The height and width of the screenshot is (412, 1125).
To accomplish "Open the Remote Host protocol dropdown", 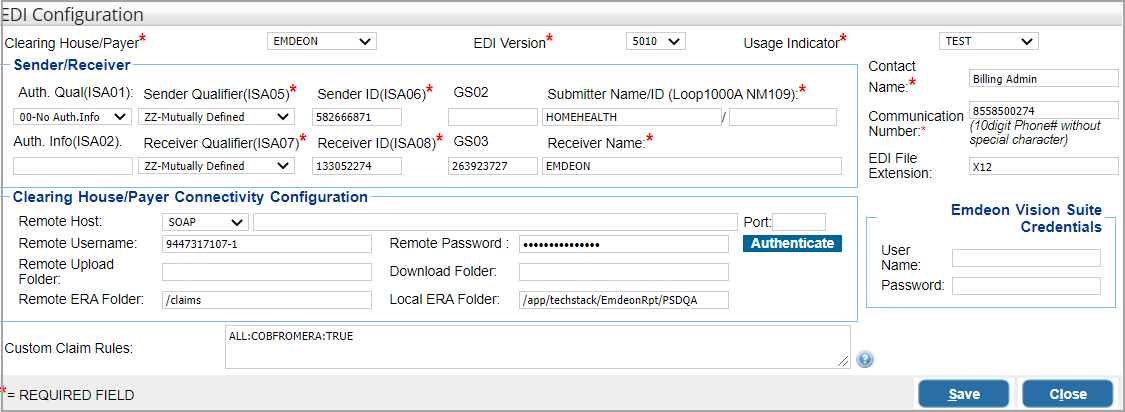I will click(x=205, y=221).
